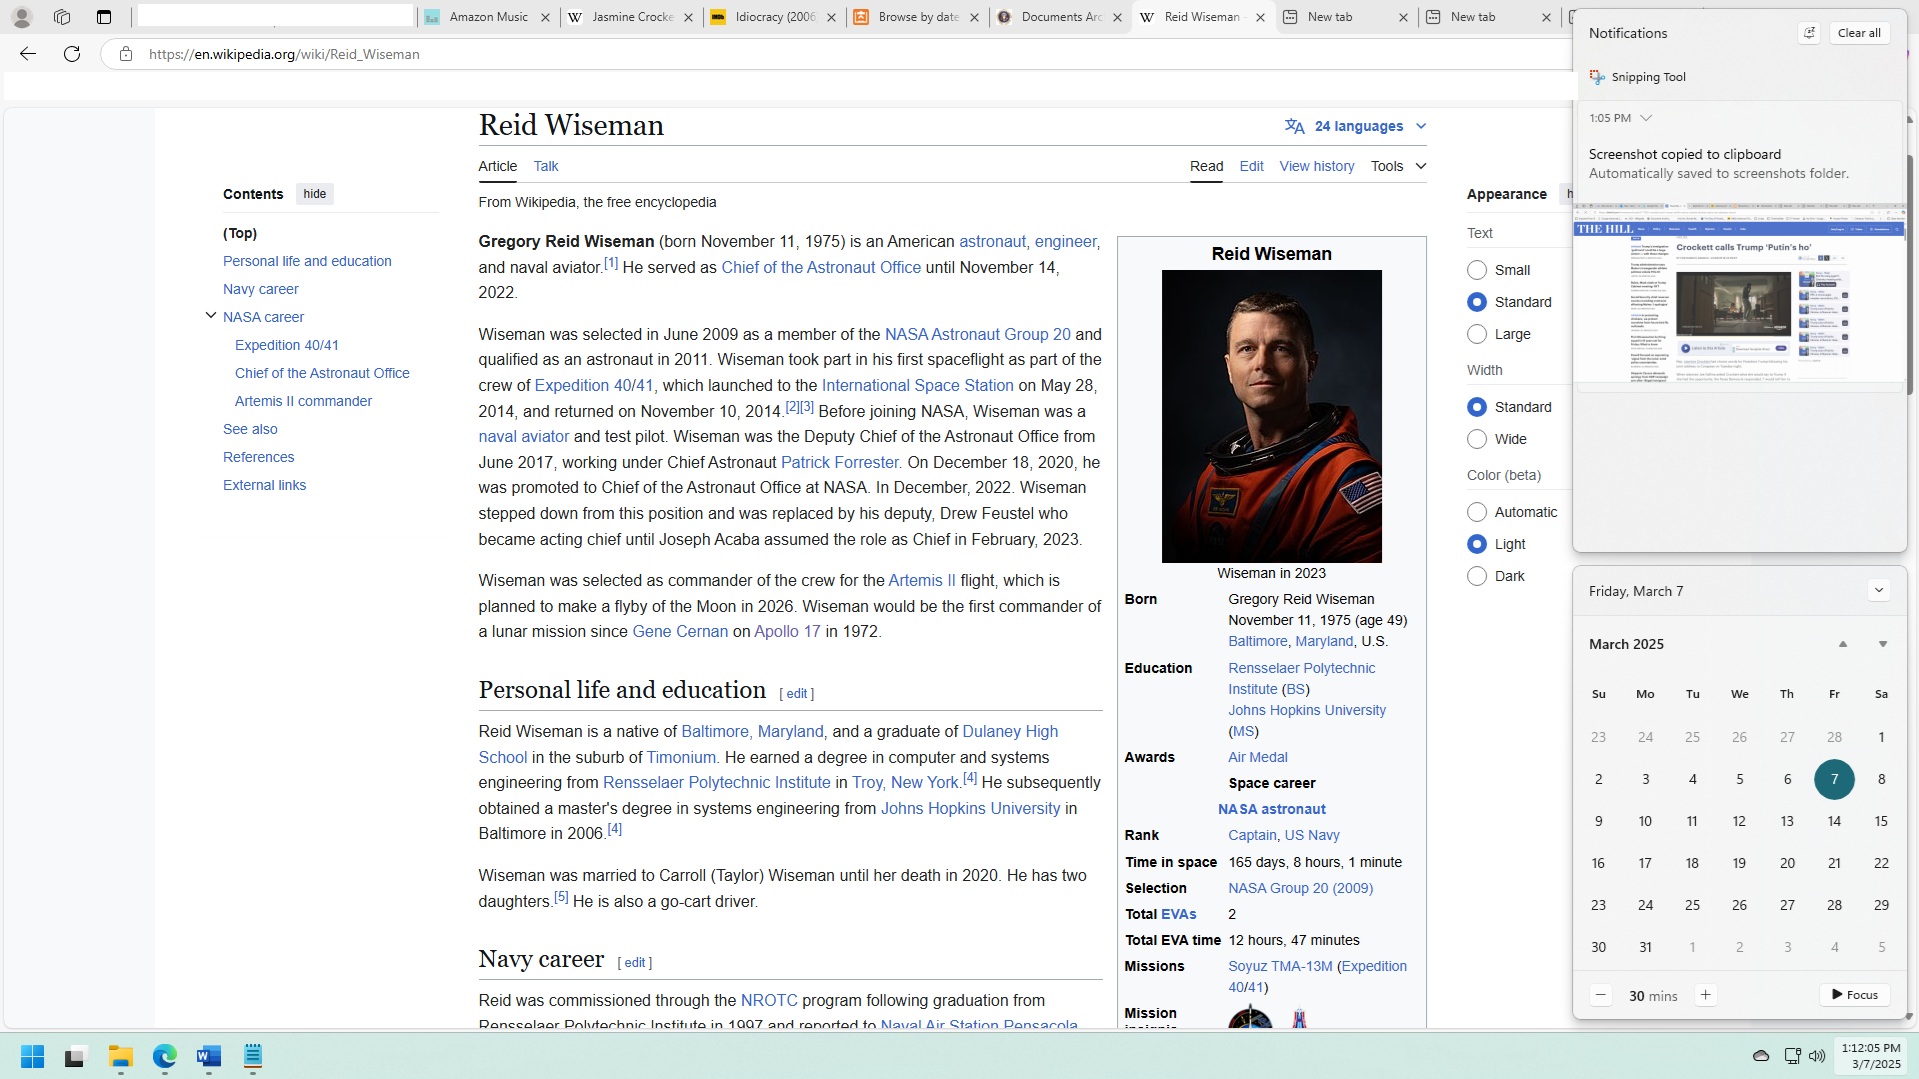Open the Talk page tab

coord(546,166)
